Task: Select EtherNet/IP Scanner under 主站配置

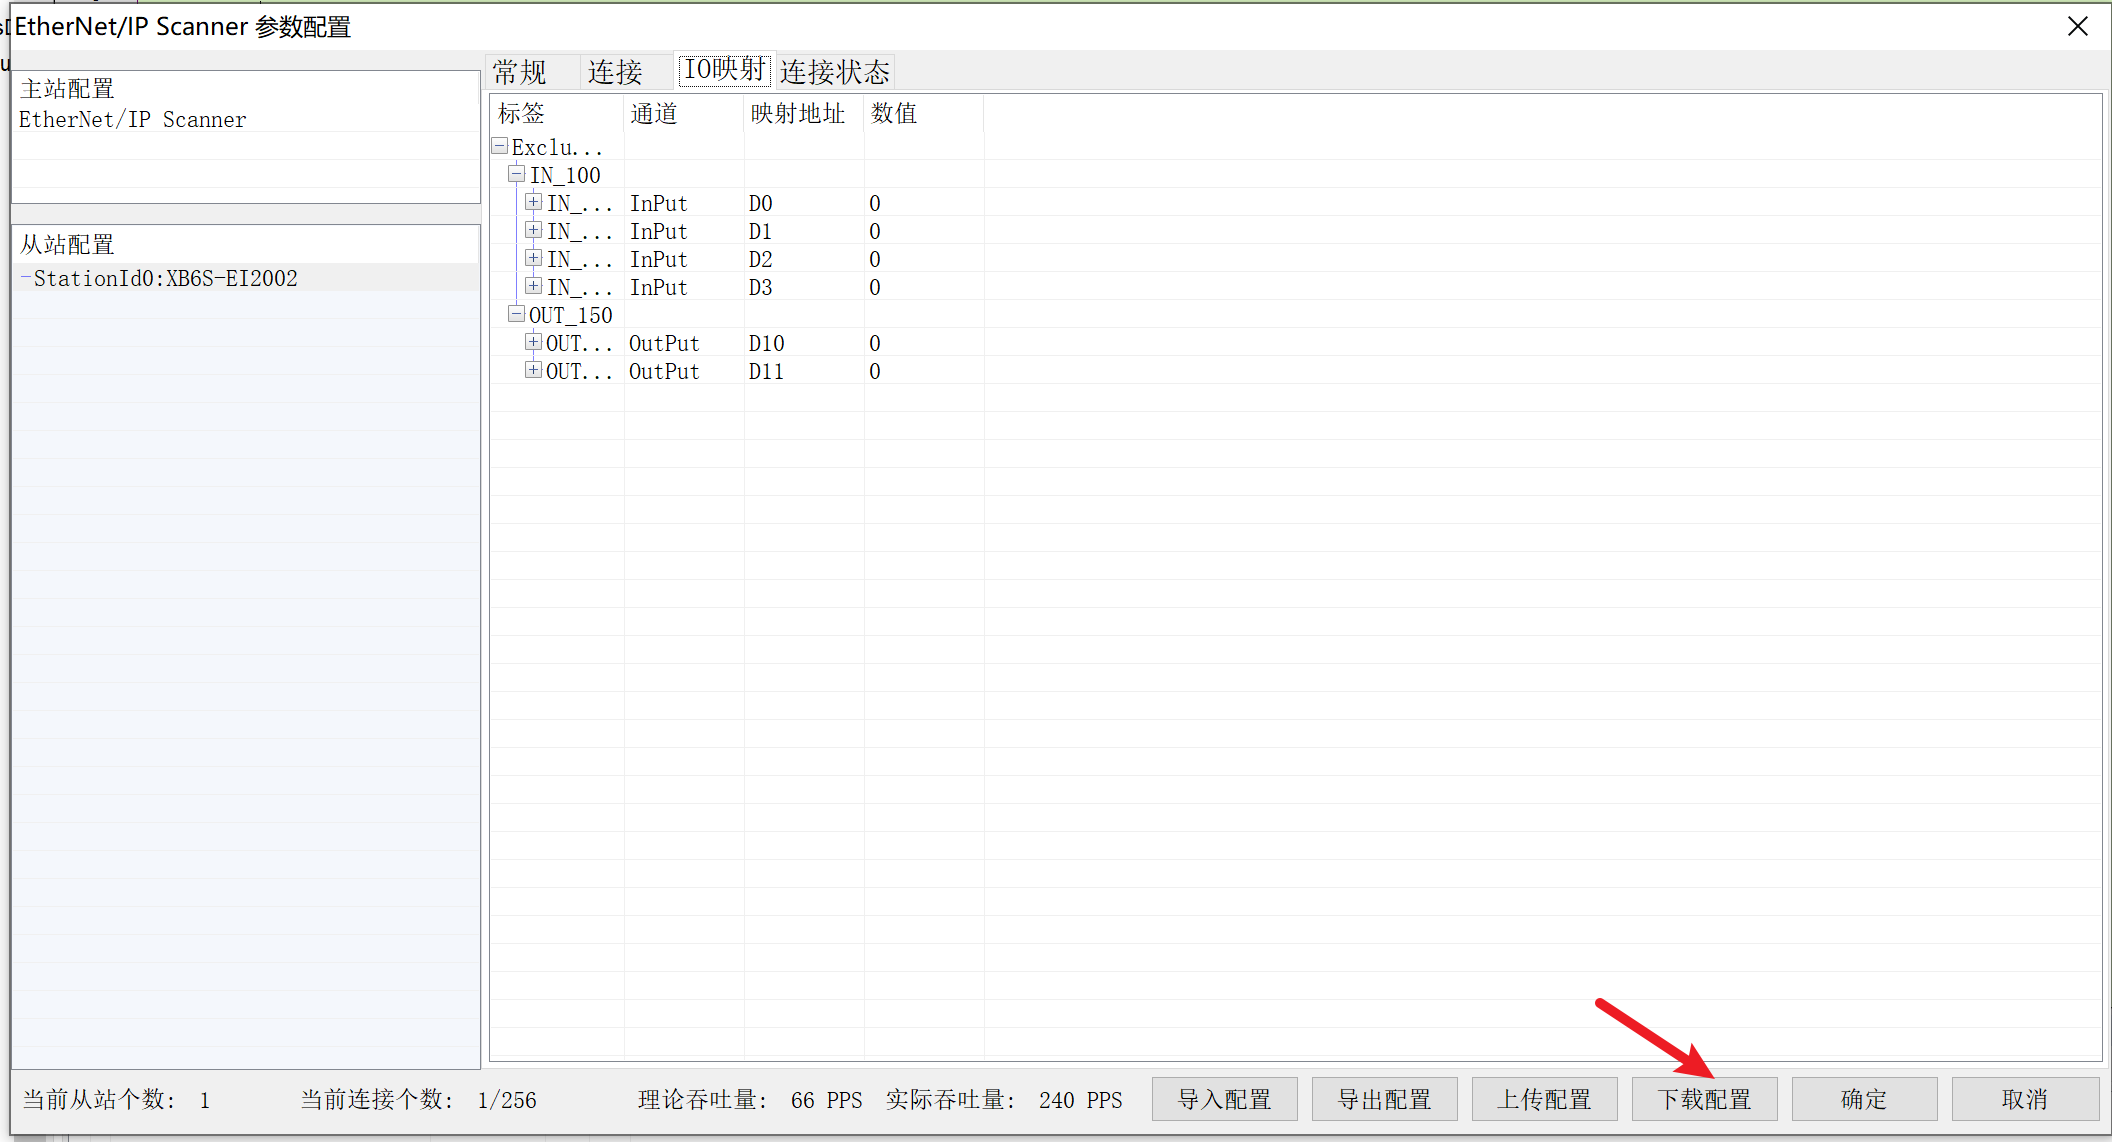Action: (133, 119)
